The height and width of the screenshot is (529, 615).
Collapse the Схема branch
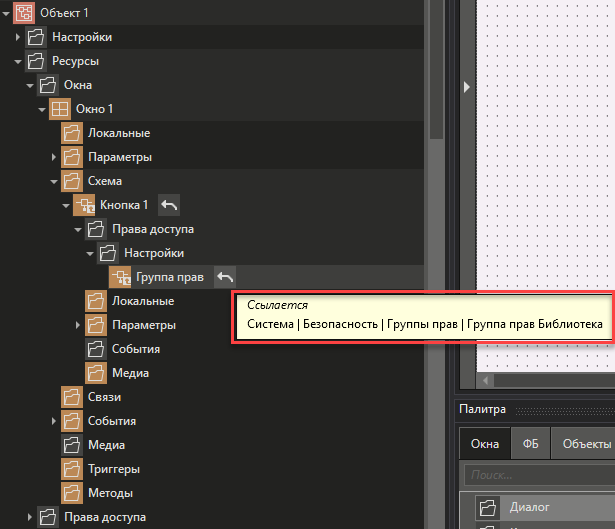tap(54, 181)
